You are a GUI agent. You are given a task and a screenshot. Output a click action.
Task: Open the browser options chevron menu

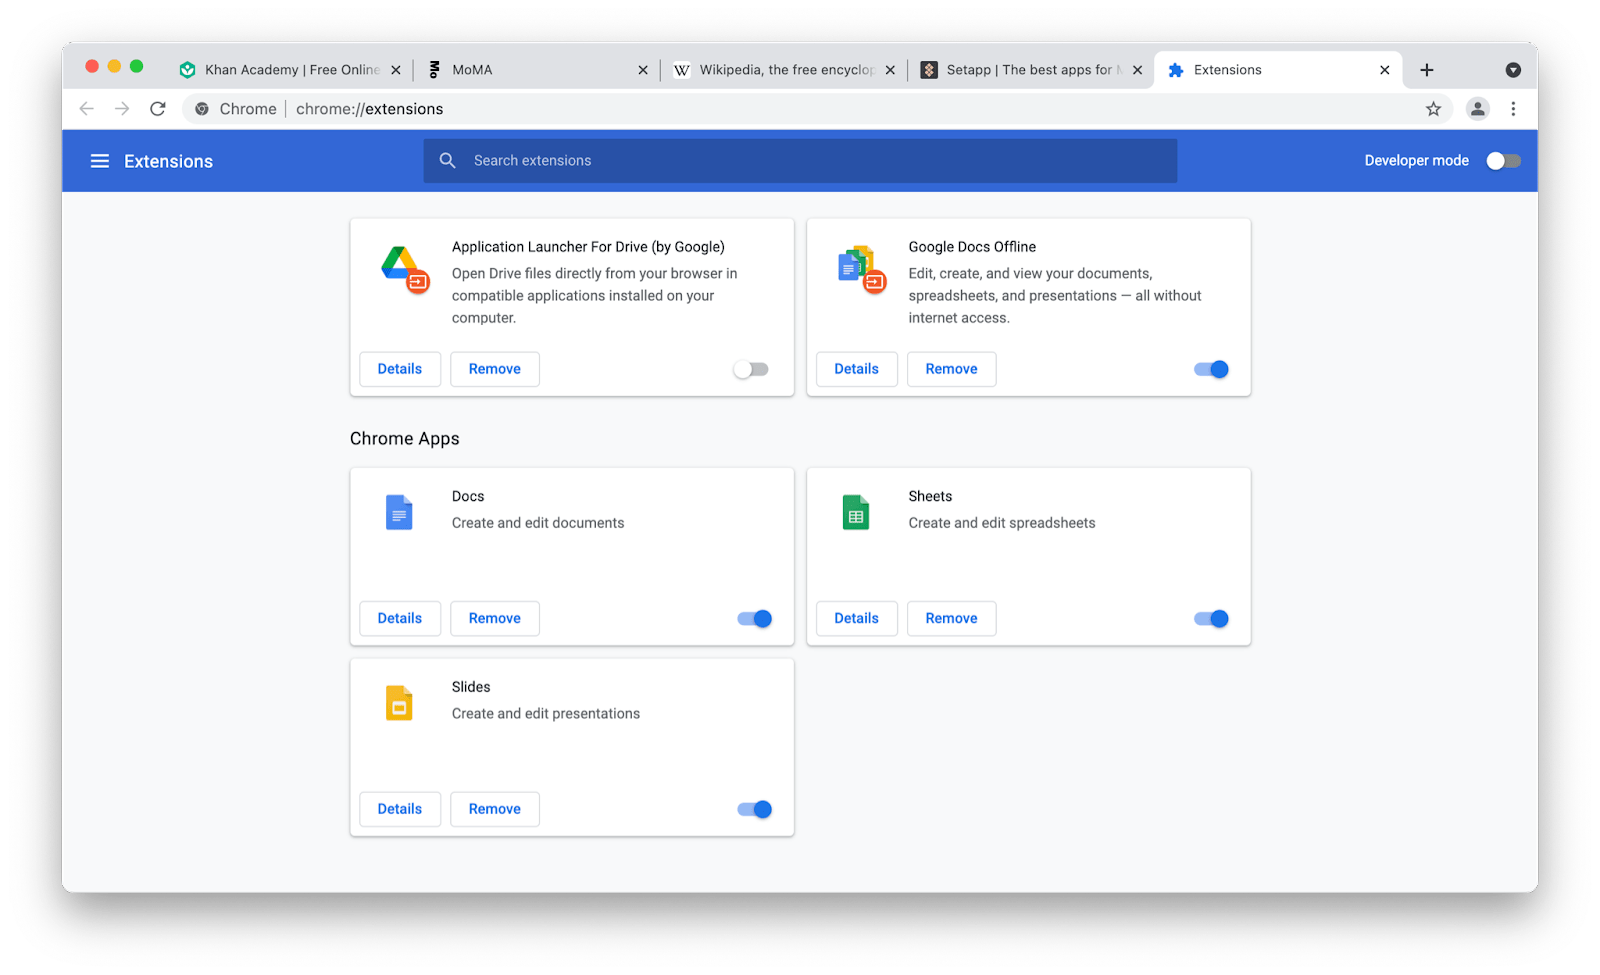(x=1513, y=69)
